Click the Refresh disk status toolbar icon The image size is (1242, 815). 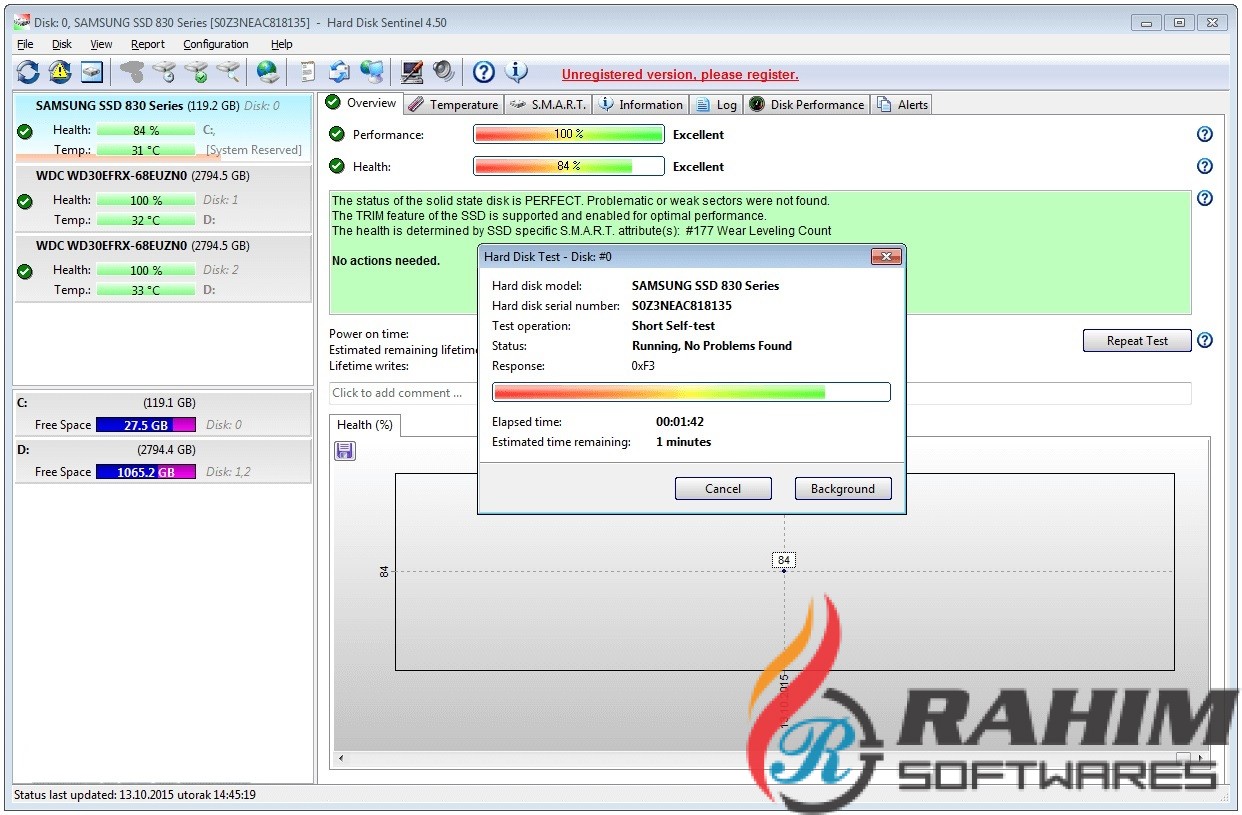28,72
